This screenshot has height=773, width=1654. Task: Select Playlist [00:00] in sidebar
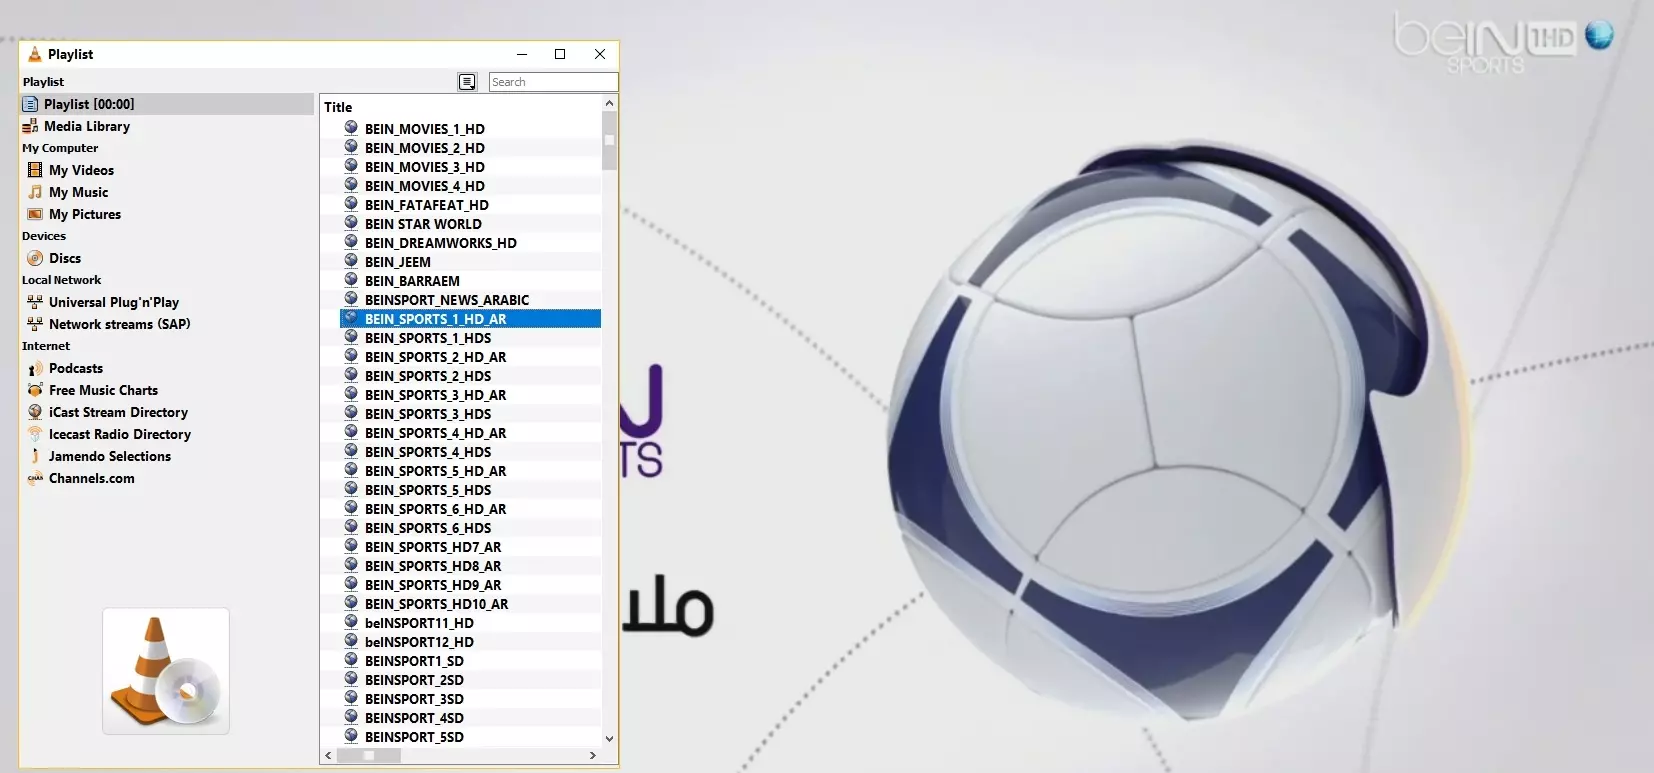tap(166, 104)
